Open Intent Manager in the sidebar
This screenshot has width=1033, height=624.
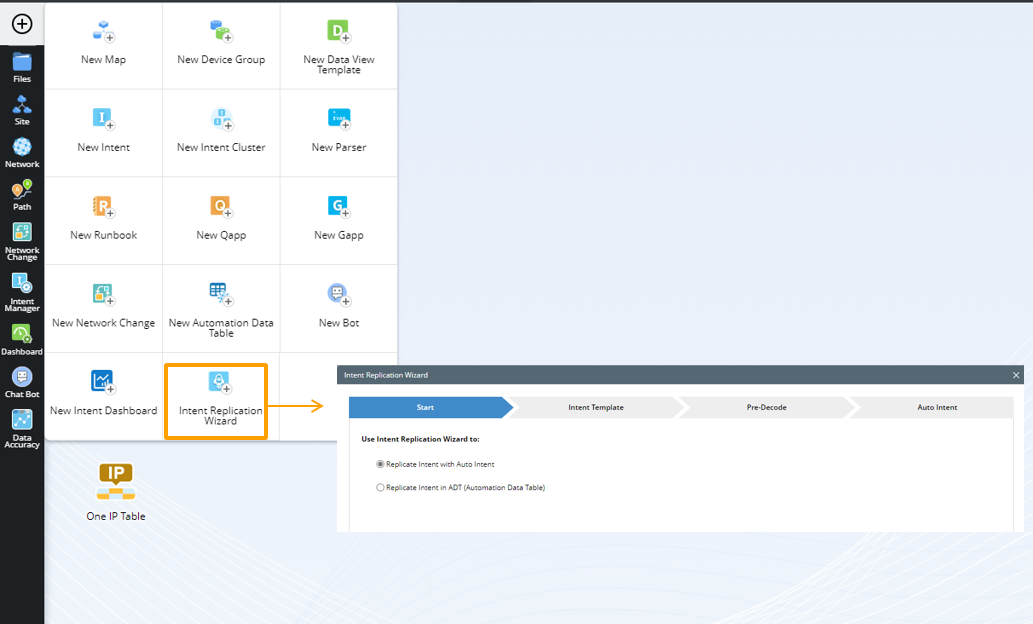[22, 293]
